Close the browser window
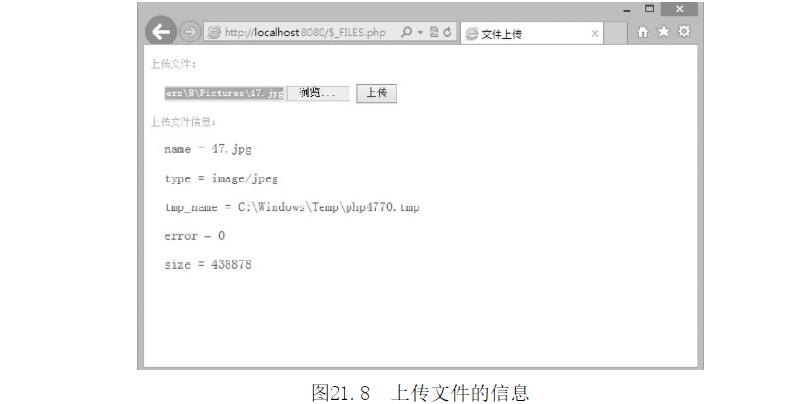 (x=680, y=9)
